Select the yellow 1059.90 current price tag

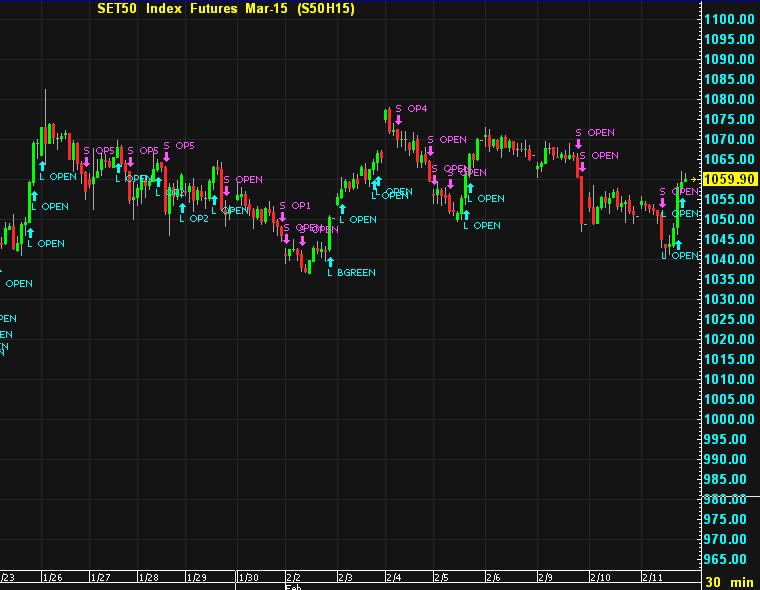pos(728,179)
